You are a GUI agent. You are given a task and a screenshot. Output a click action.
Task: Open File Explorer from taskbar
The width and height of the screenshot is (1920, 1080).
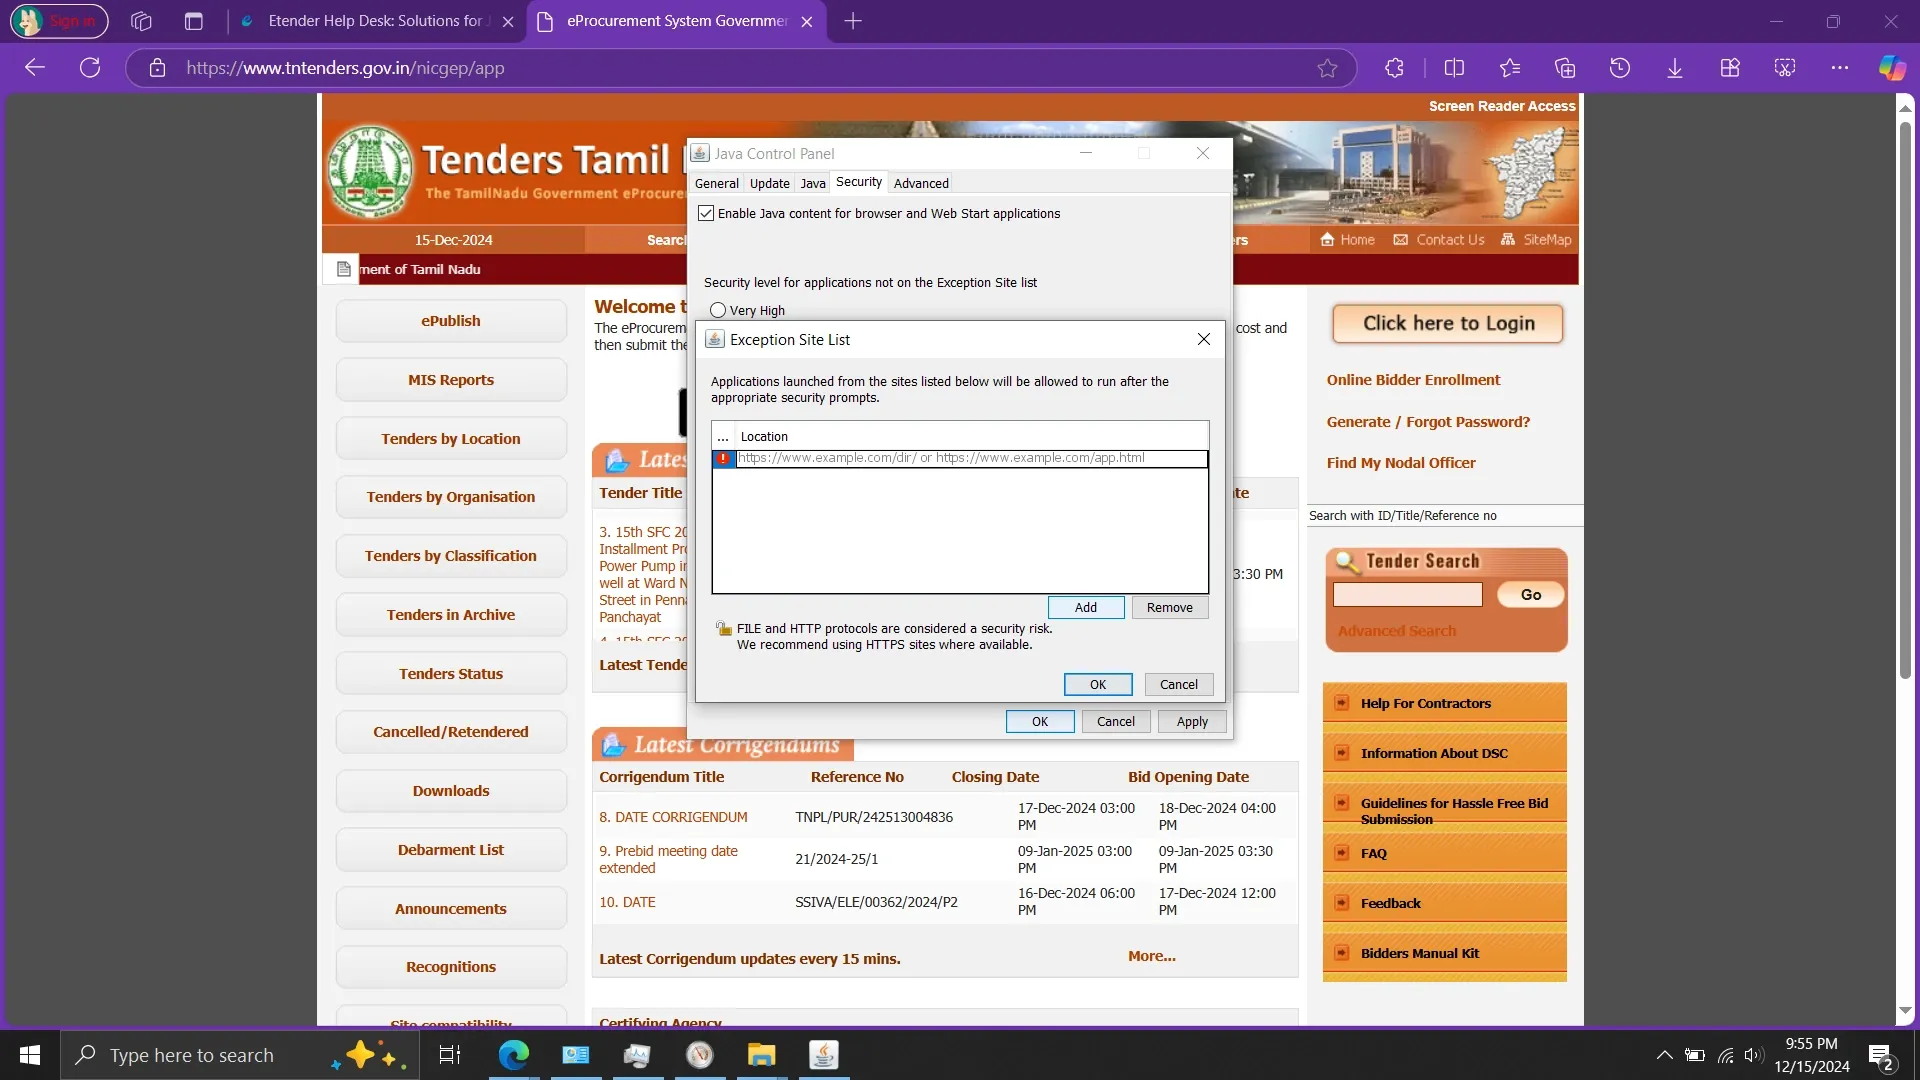pyautogui.click(x=762, y=1055)
